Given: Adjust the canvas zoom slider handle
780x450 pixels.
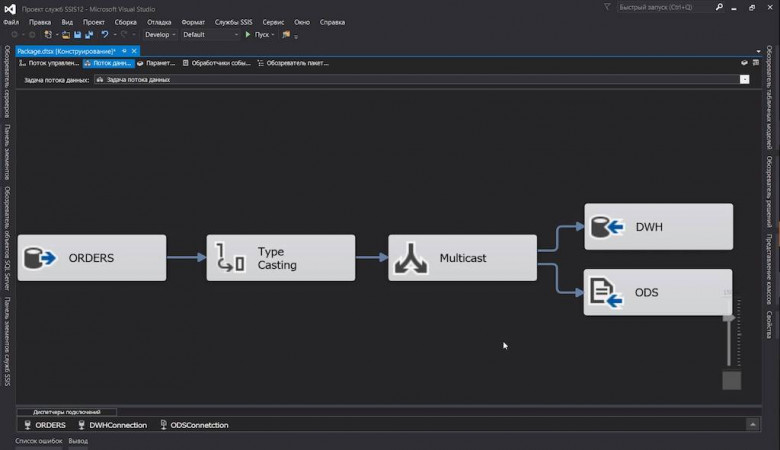Looking at the screenshot, I should [729, 318].
